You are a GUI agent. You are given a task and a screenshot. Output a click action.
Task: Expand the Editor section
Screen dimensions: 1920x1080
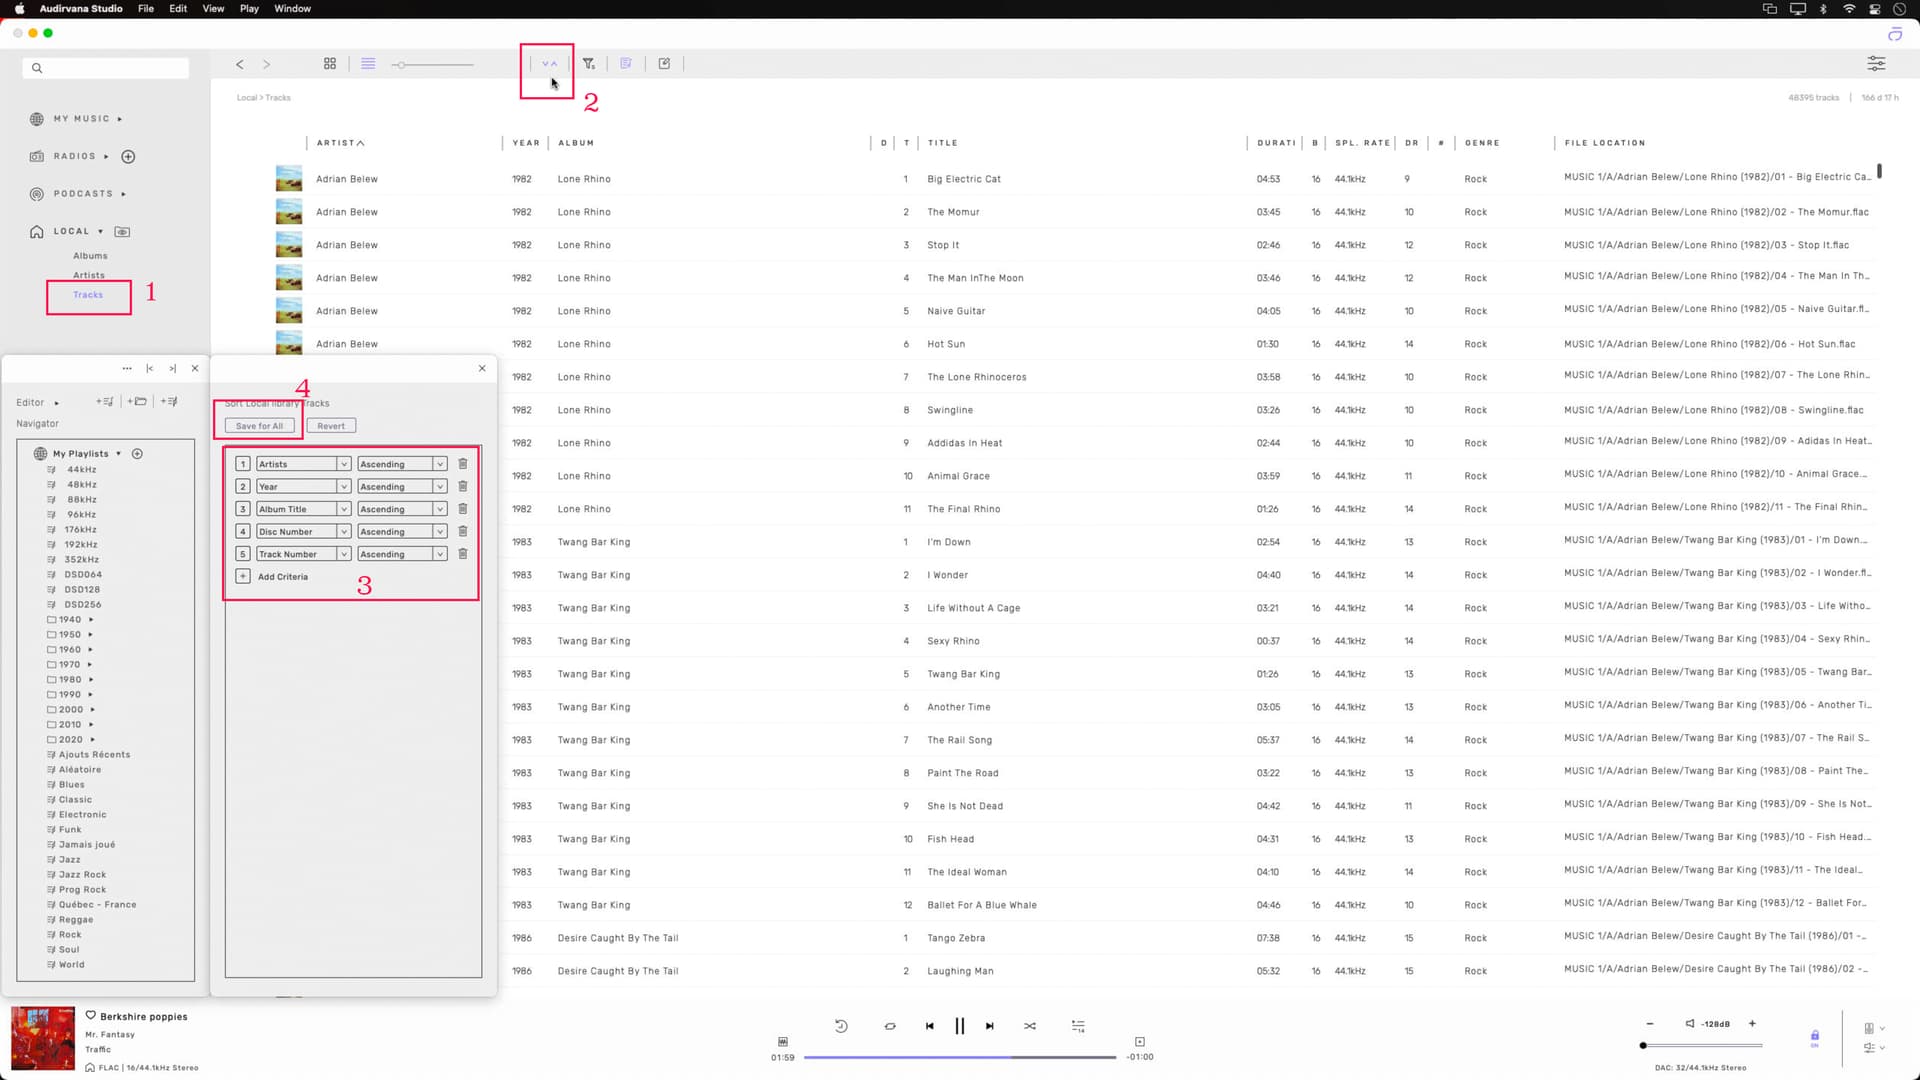tap(56, 403)
